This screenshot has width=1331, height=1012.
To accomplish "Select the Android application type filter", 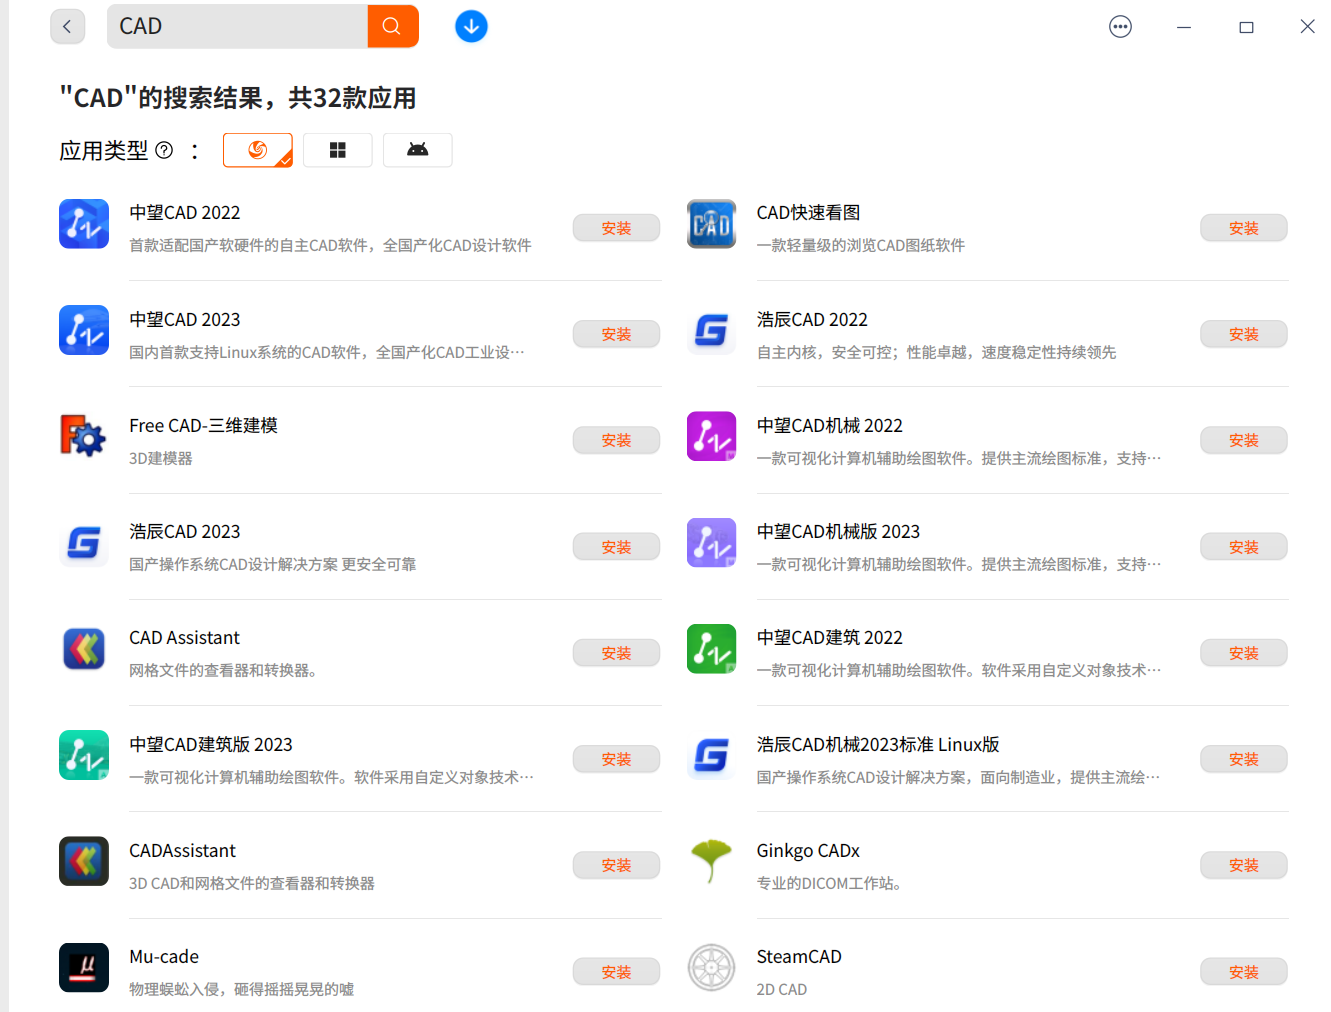I will [417, 149].
